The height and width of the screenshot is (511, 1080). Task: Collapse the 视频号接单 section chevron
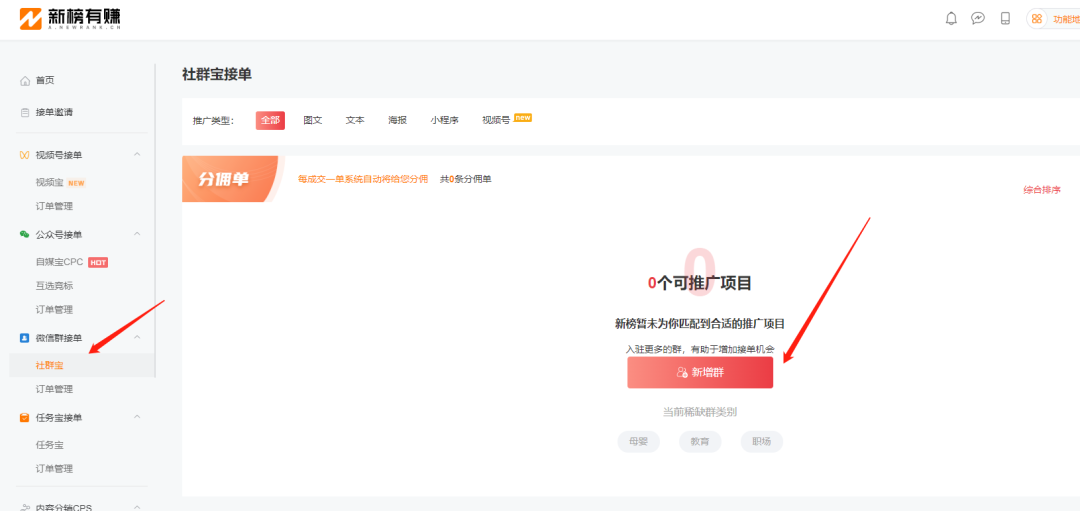coord(137,154)
